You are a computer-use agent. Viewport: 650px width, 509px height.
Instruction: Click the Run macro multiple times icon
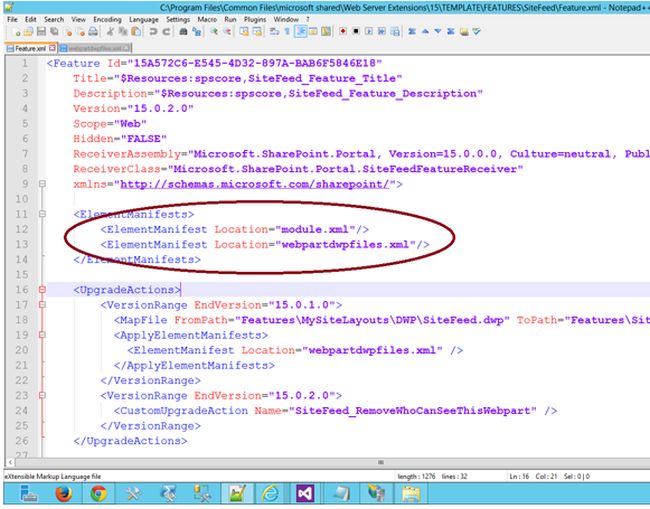(381, 31)
